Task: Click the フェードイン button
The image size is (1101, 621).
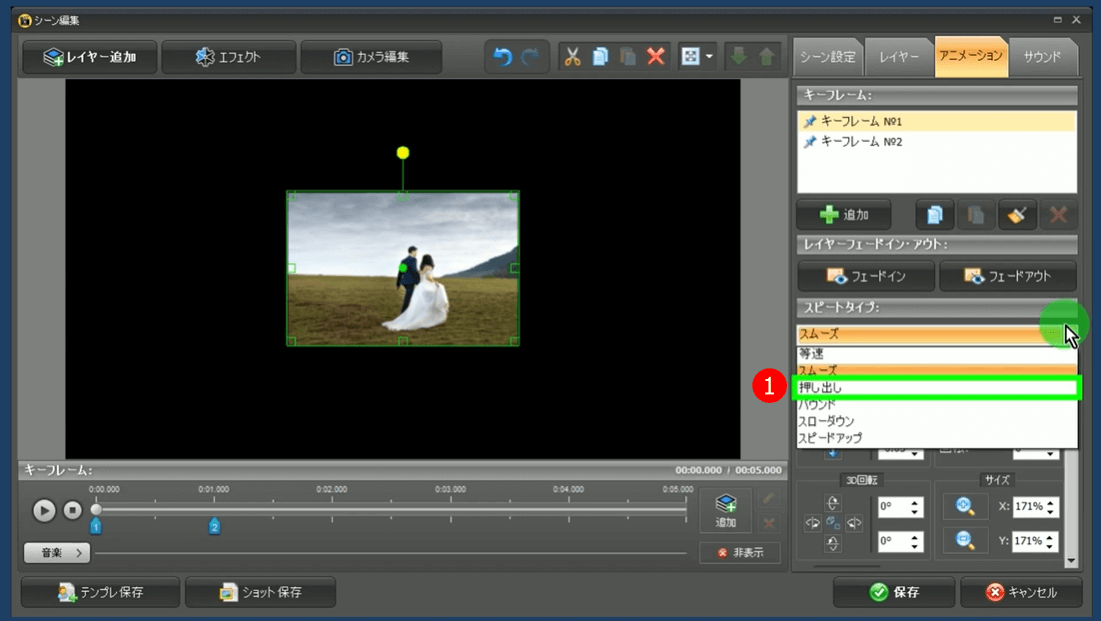Action: pyautogui.click(x=866, y=276)
